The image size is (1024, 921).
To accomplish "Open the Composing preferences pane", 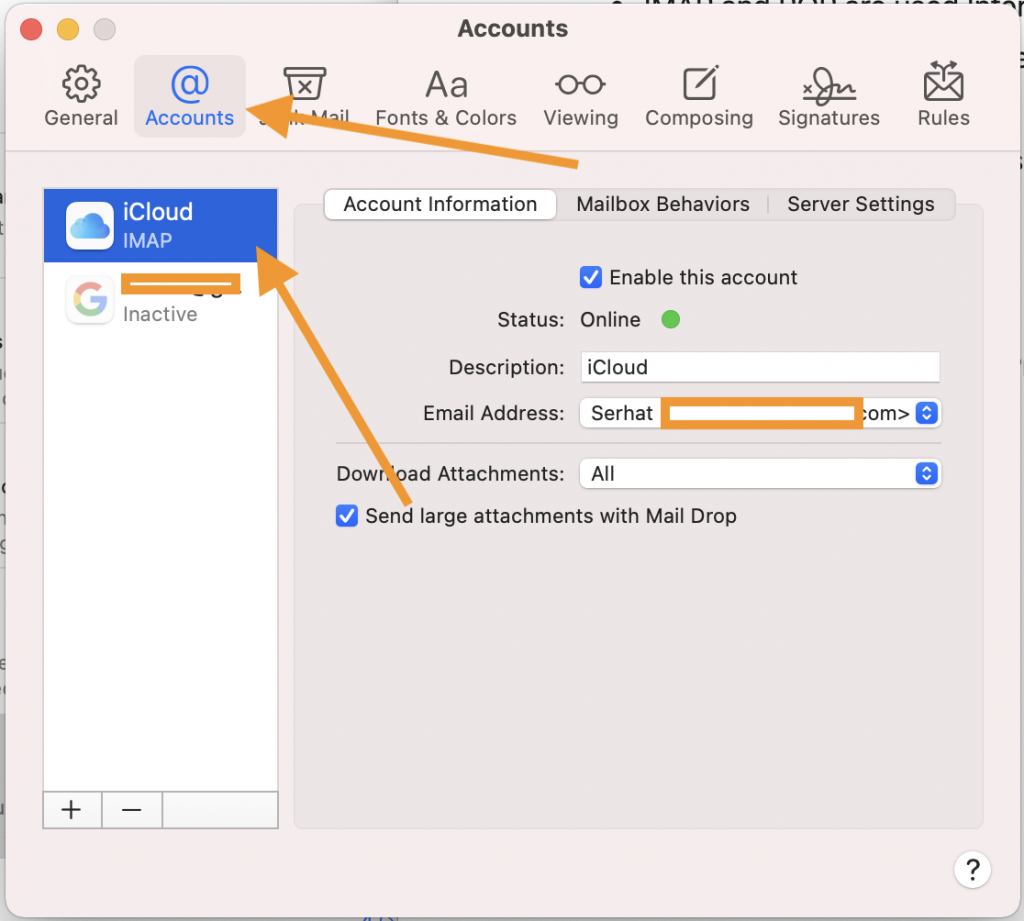I will pos(699,96).
